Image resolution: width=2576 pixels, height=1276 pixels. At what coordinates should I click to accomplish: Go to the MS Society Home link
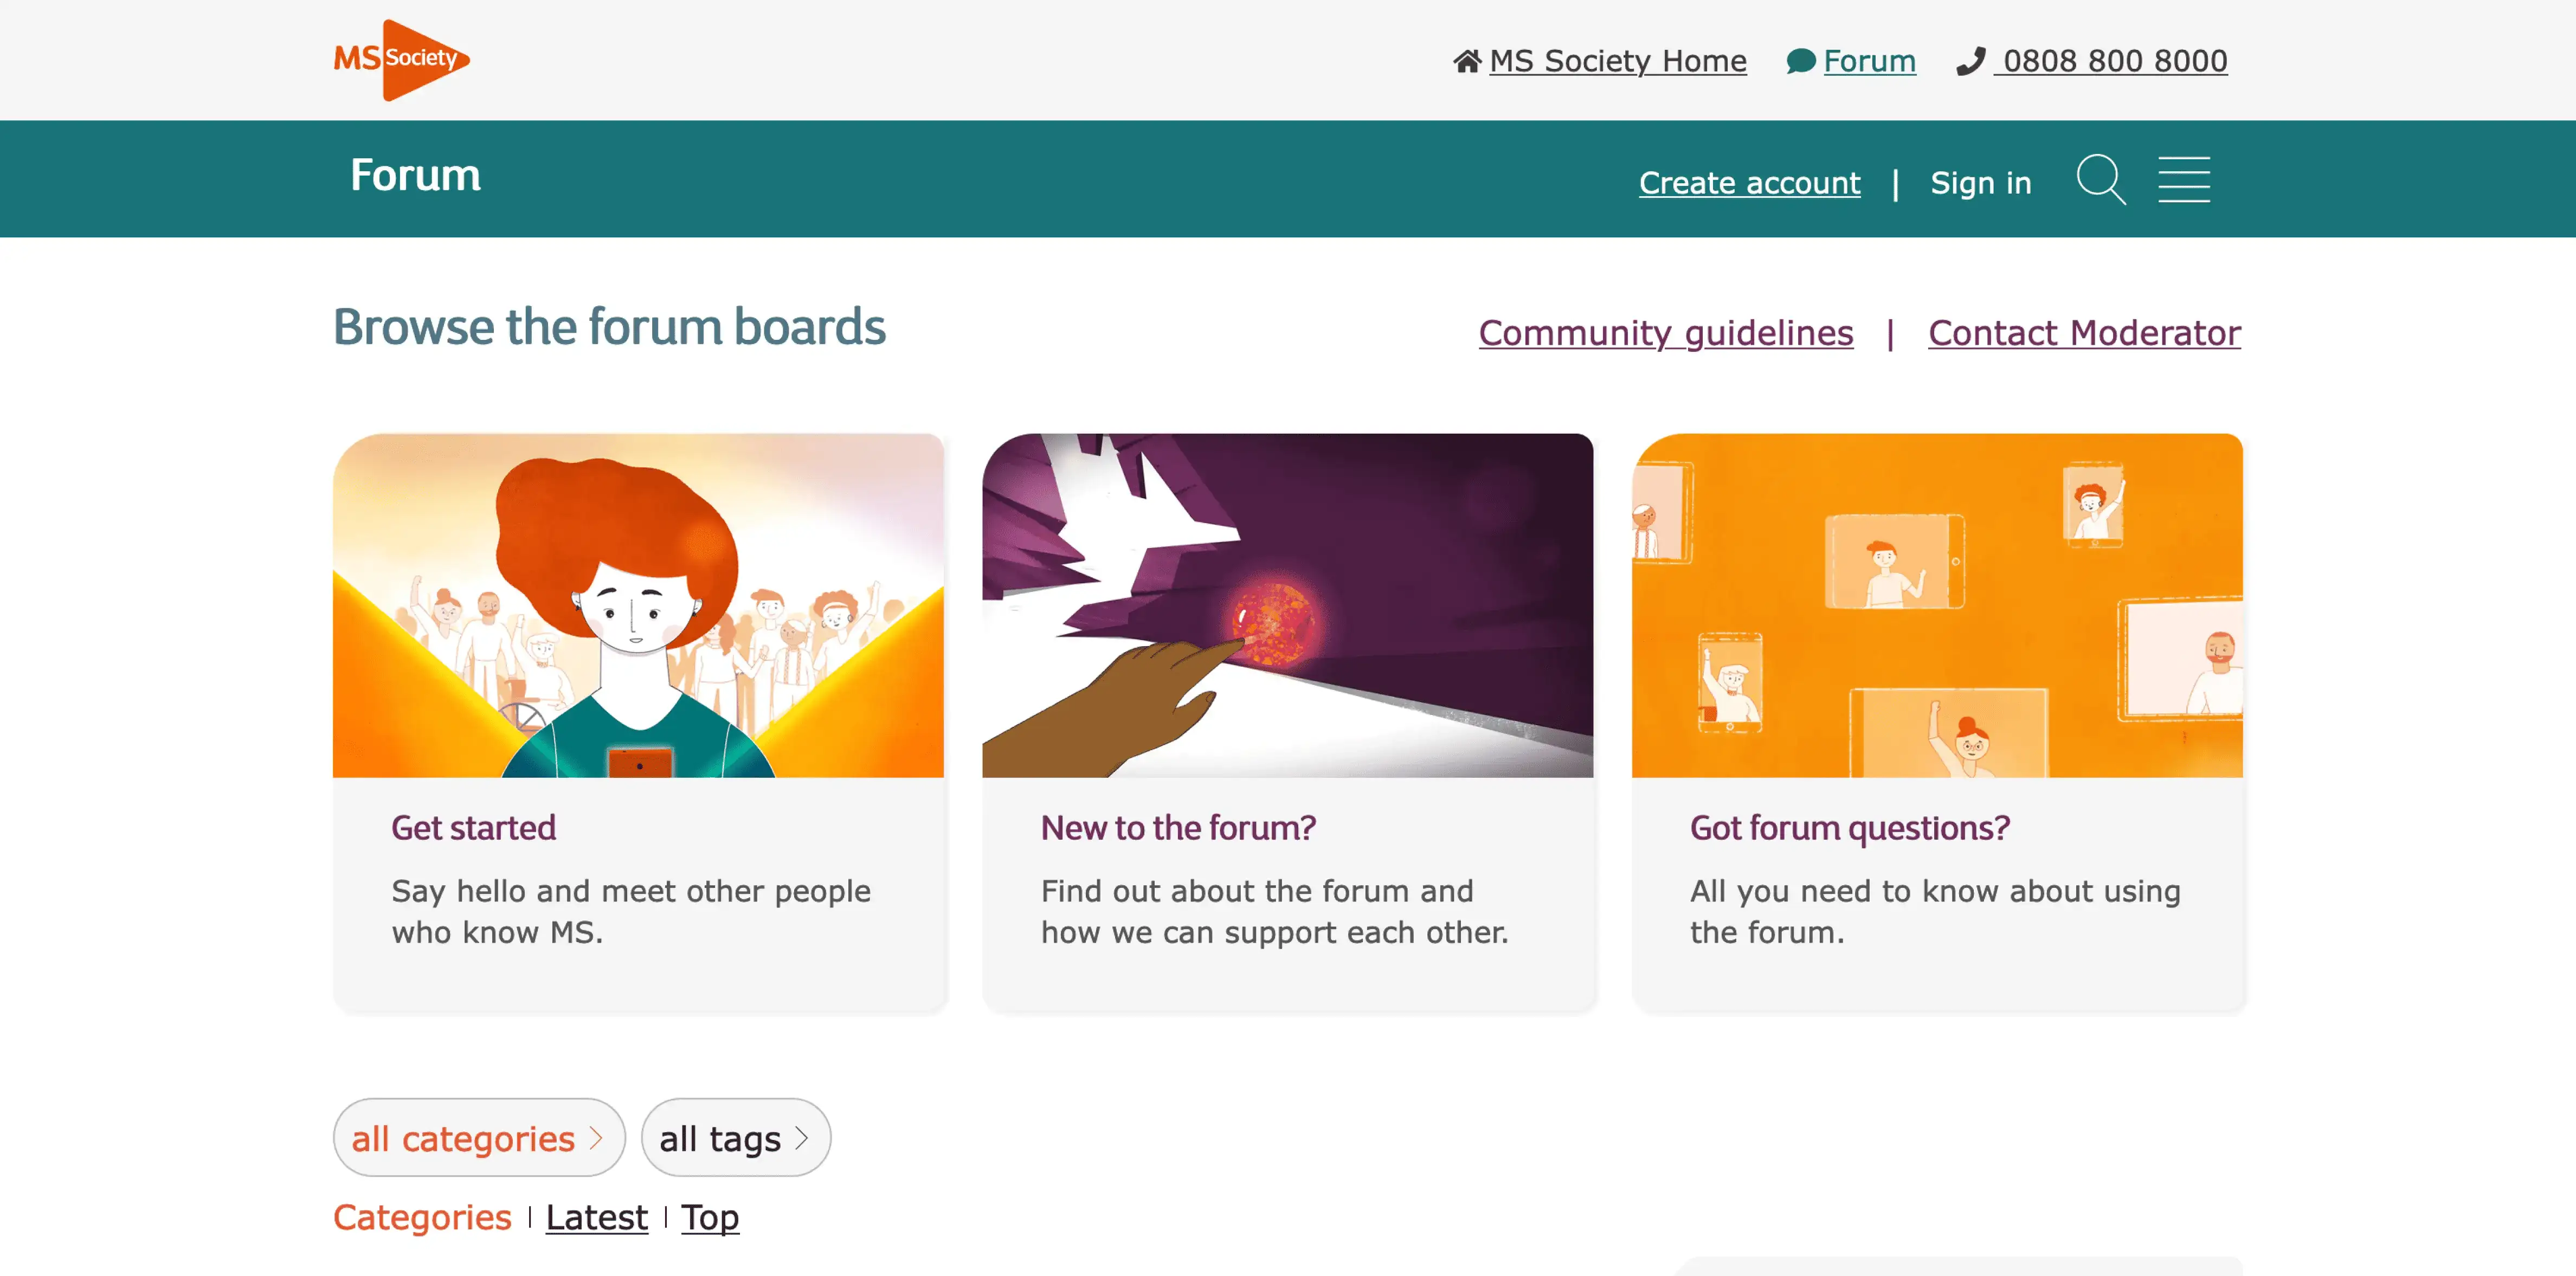click(x=1617, y=61)
